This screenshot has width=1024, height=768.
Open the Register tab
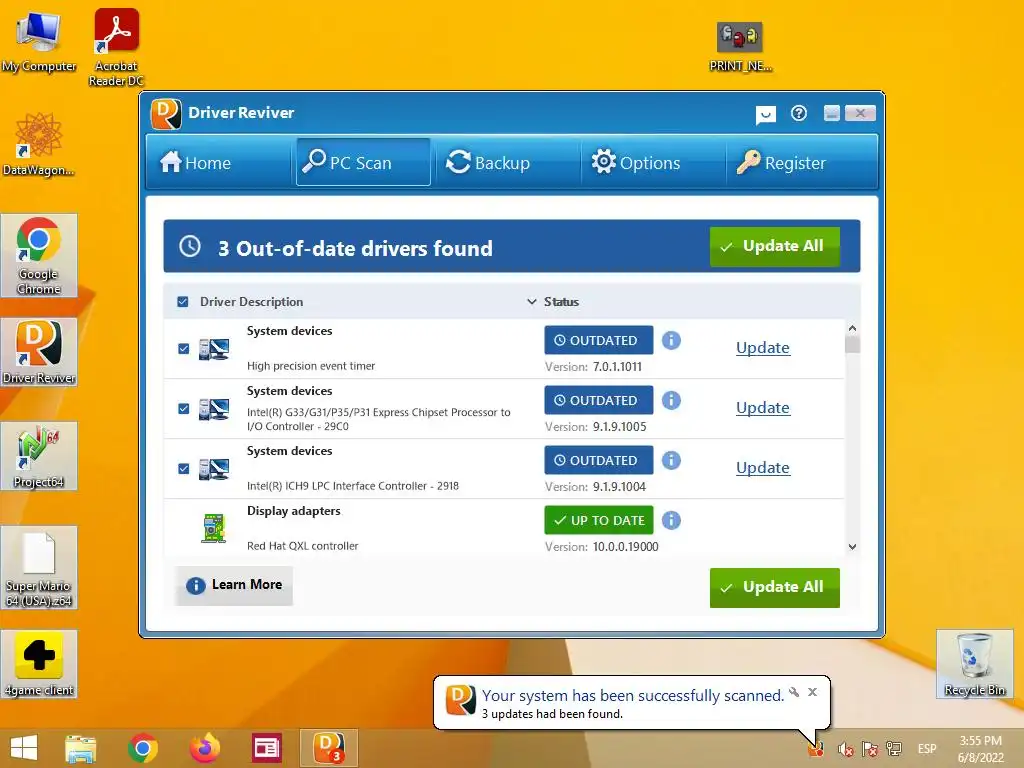(781, 162)
